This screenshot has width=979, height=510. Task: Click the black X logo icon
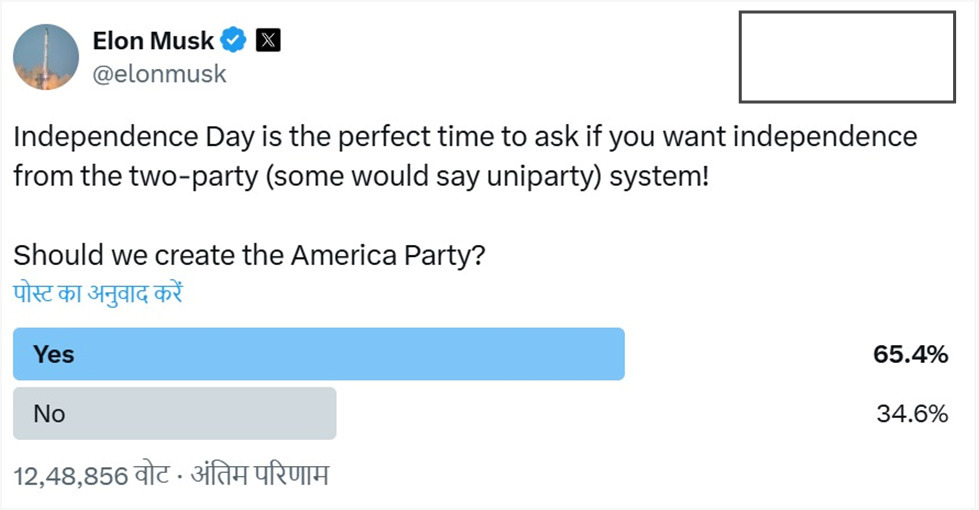pyautogui.click(x=268, y=41)
